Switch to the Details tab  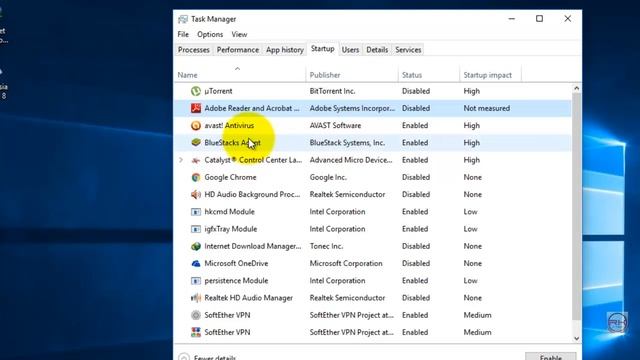coord(377,50)
